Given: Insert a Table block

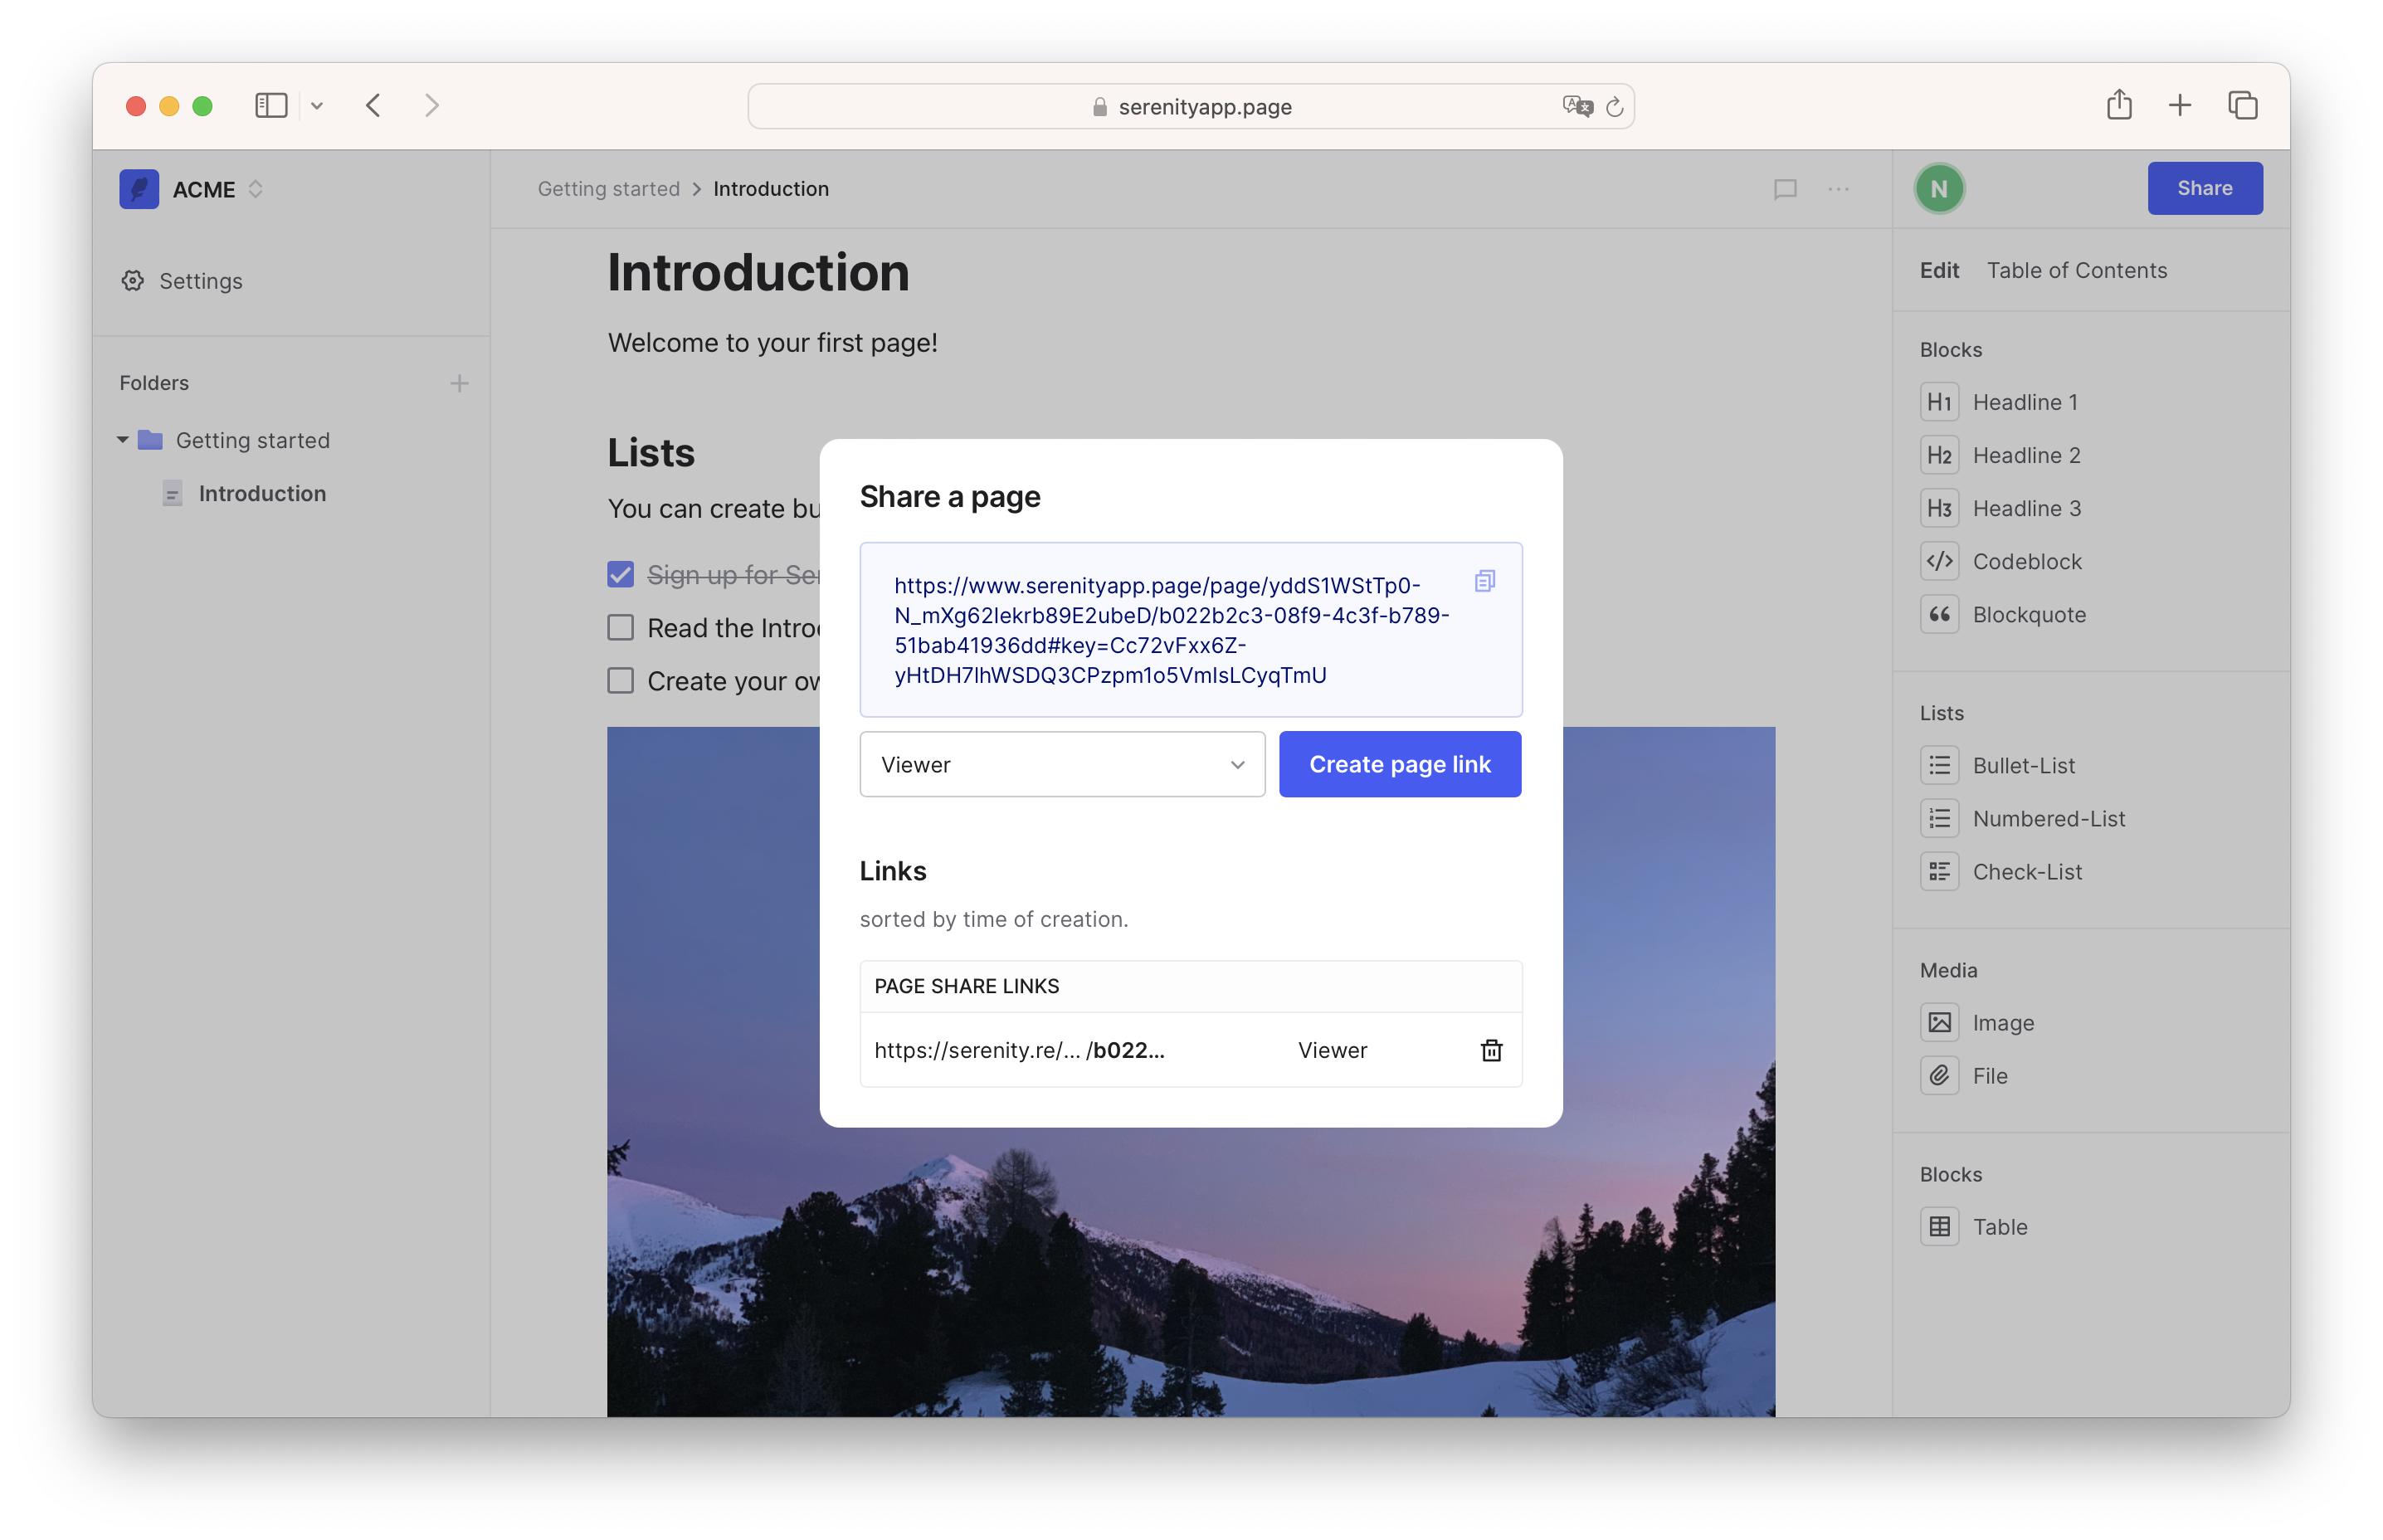Looking at the screenshot, I should [1999, 1226].
